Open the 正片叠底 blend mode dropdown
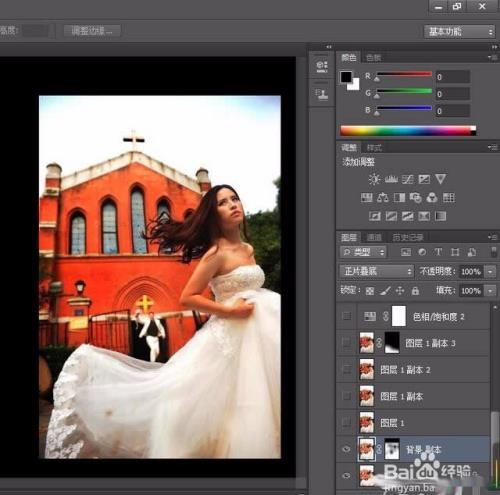500x495 pixels. [377, 272]
